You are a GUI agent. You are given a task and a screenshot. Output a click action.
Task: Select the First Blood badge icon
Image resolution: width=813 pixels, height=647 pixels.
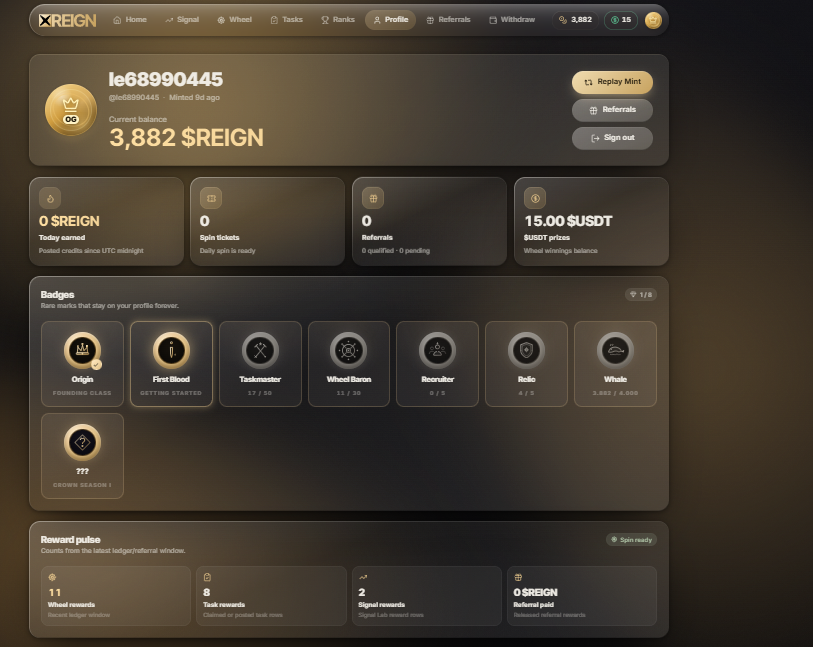click(x=171, y=350)
